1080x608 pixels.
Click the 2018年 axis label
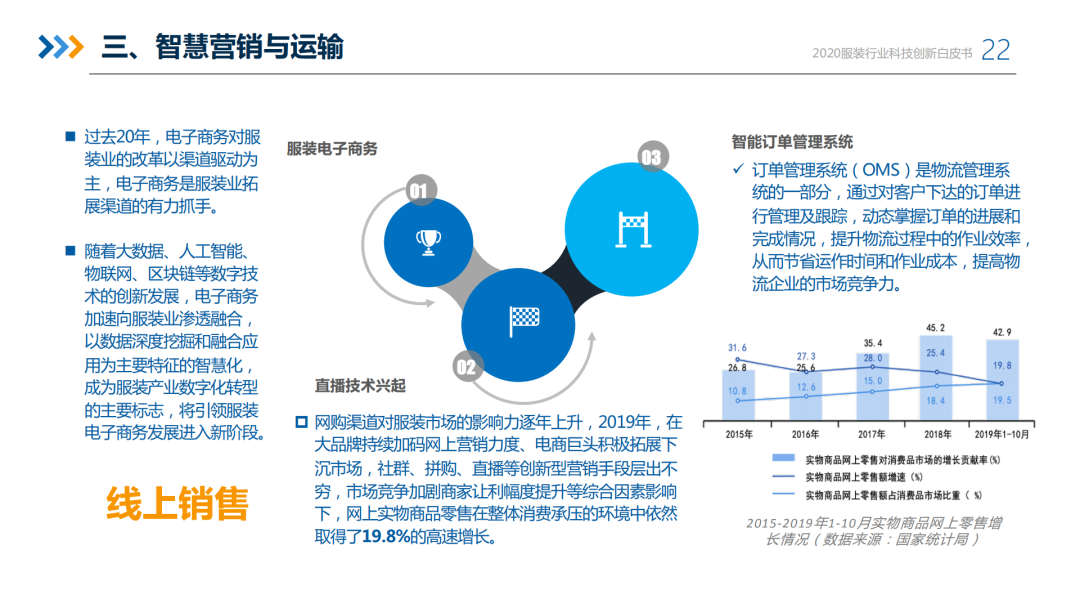pos(937,434)
